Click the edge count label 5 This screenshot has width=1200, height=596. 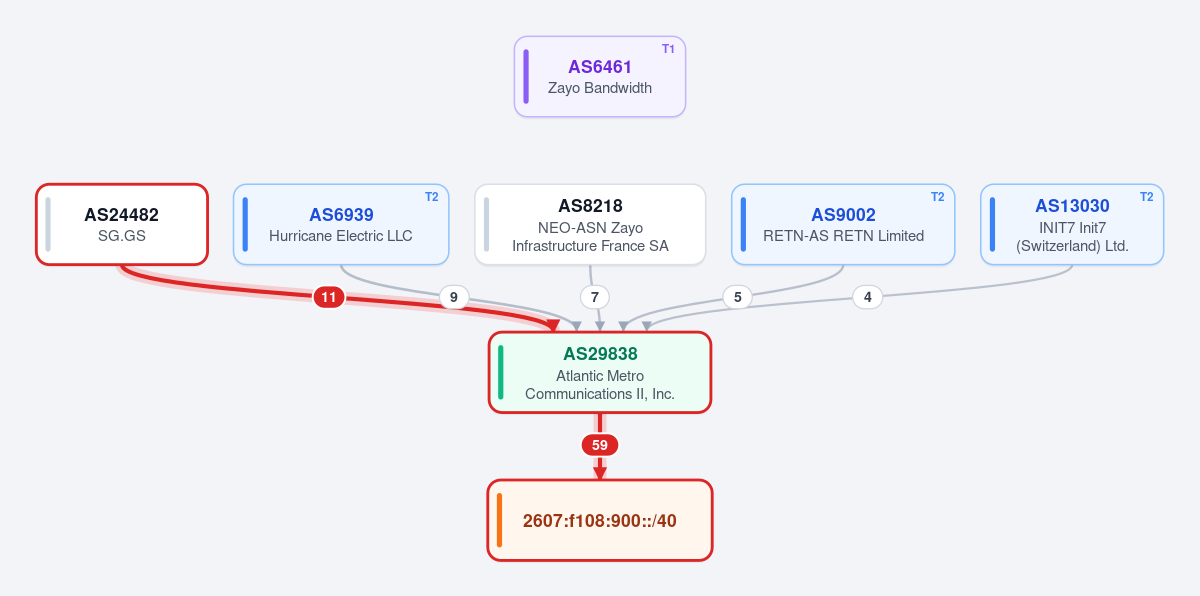[737, 297]
